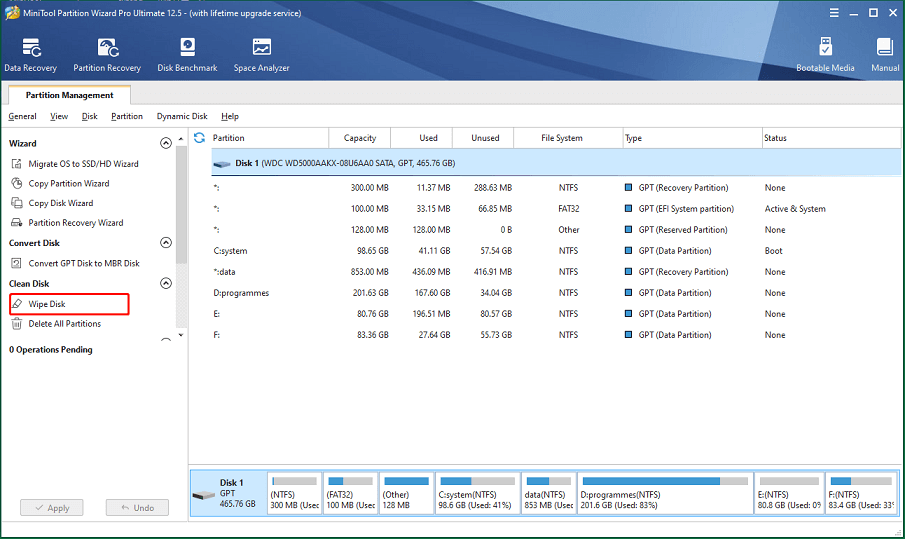Select the 300.00 MB NTFS recovery row

(556, 188)
